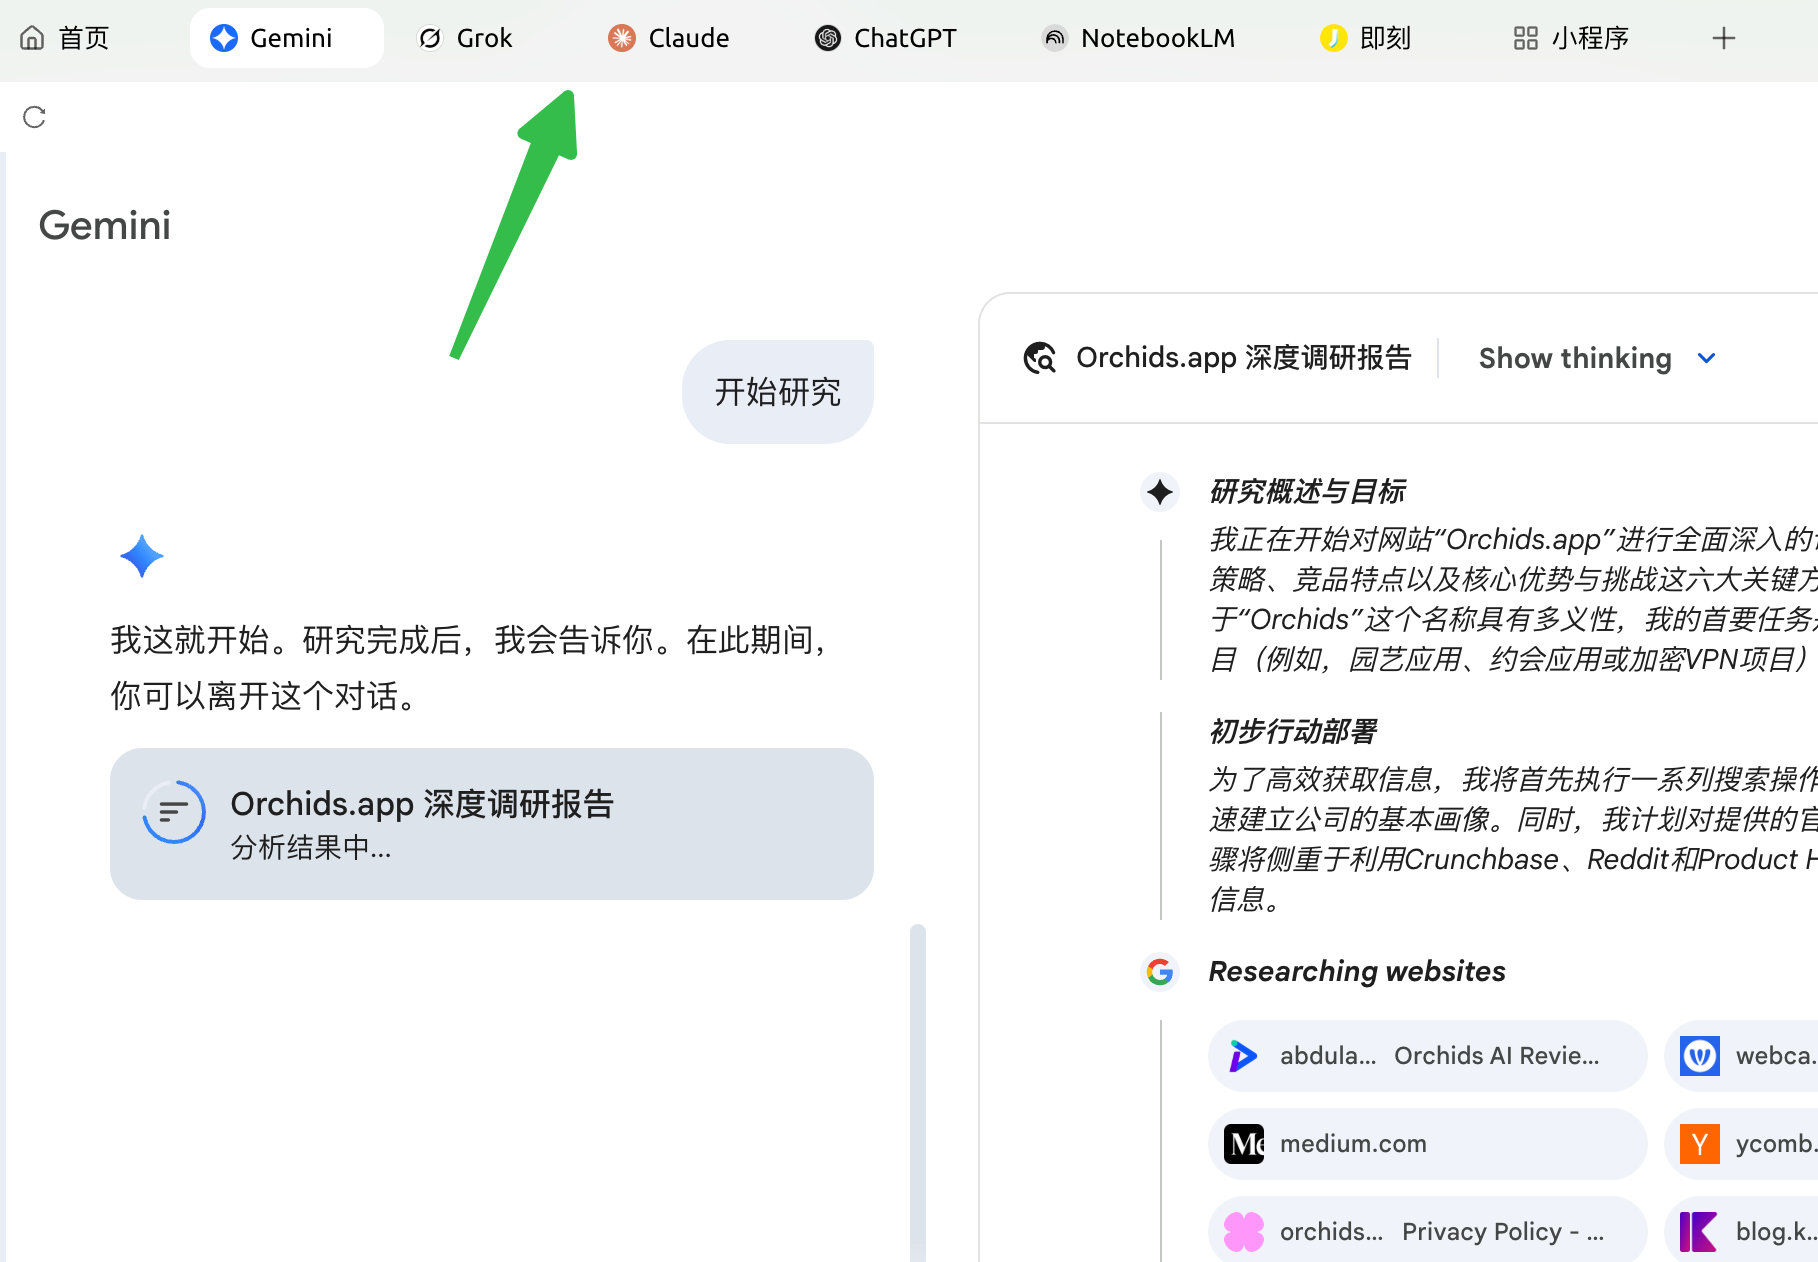The height and width of the screenshot is (1262, 1818).
Task: Click the Medium logo icon
Action: [1244, 1144]
